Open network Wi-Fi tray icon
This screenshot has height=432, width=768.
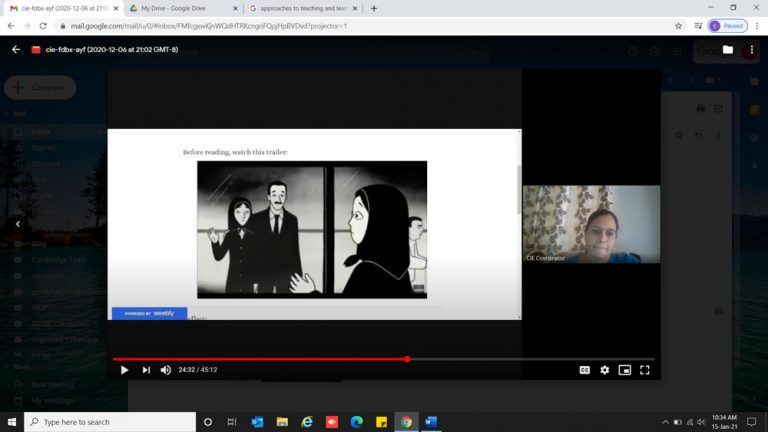(689, 422)
